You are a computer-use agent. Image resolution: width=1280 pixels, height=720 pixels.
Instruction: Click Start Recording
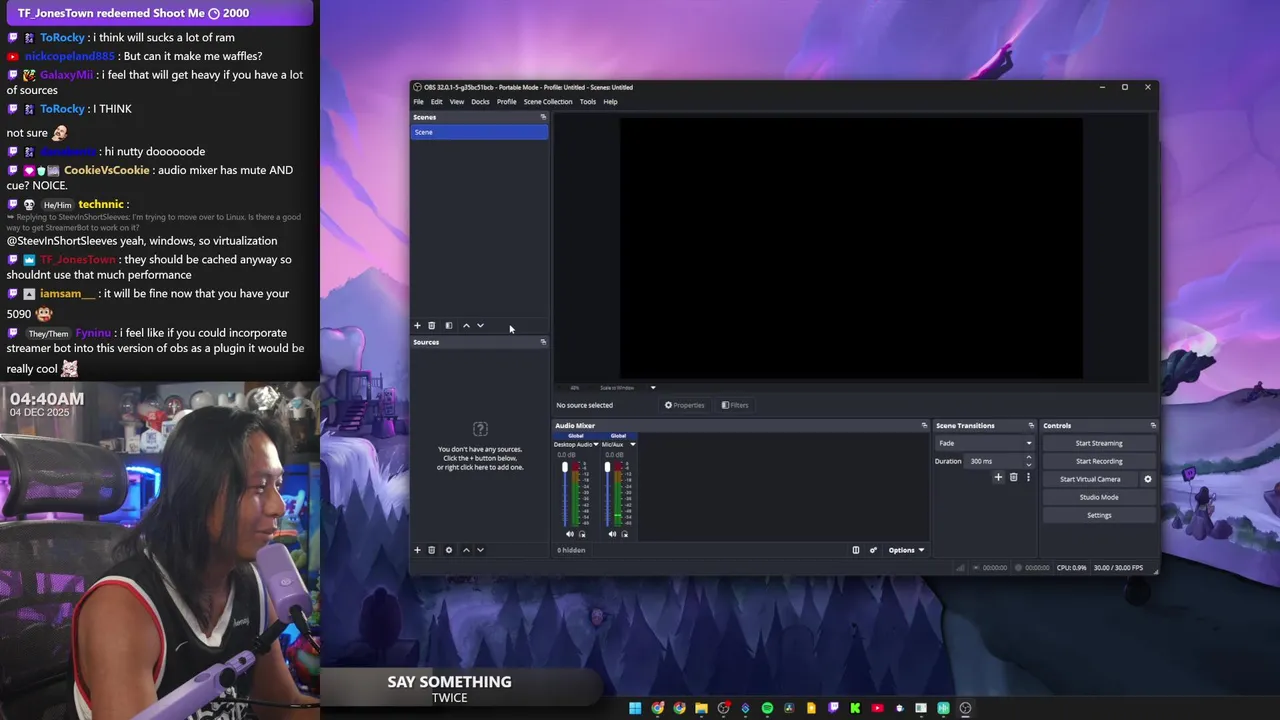[x=1099, y=461]
